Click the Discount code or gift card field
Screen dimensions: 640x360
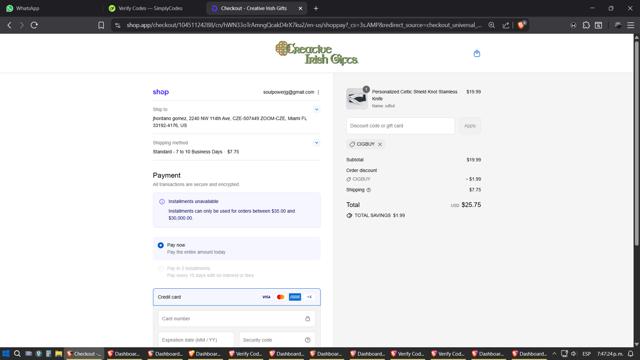click(x=400, y=126)
